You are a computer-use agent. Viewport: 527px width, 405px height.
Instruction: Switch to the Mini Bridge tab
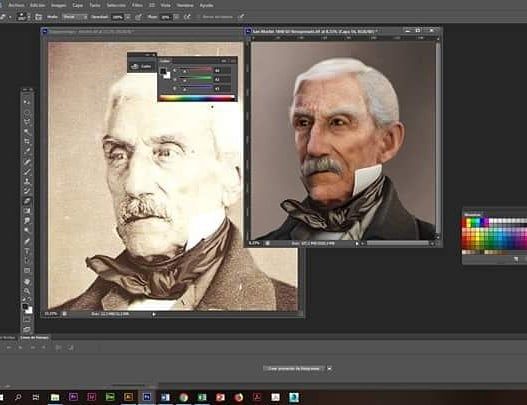[7, 337]
